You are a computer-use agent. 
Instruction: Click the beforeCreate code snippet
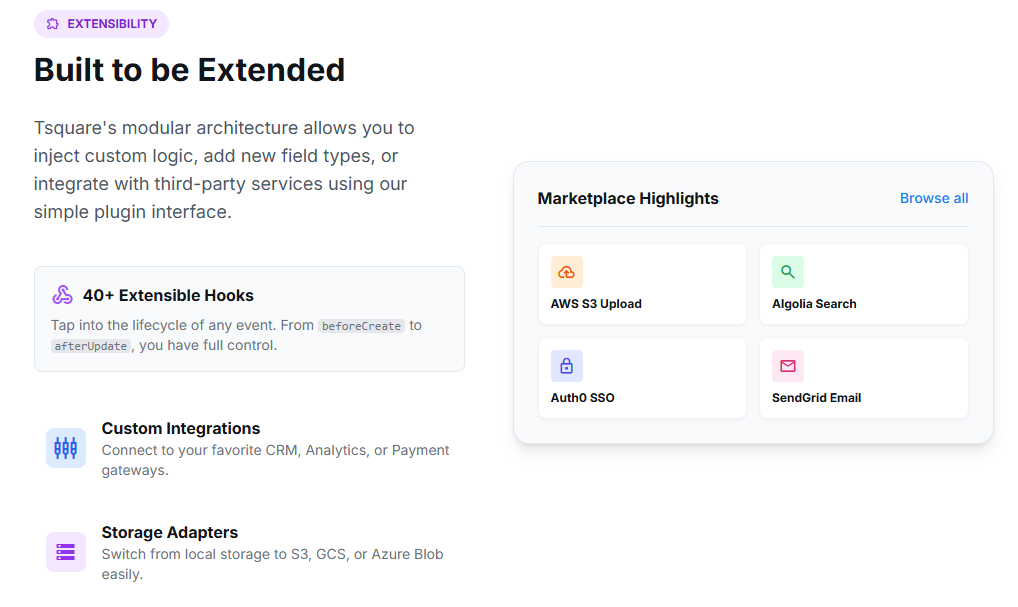(362, 326)
